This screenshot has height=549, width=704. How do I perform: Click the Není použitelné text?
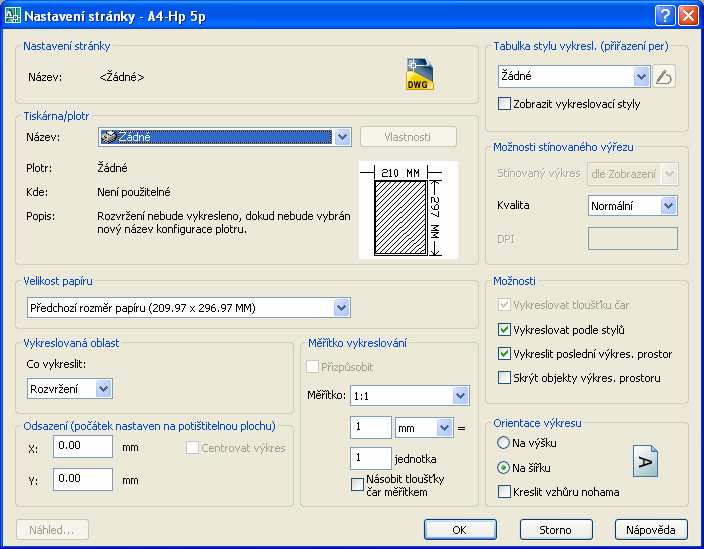[x=134, y=192]
